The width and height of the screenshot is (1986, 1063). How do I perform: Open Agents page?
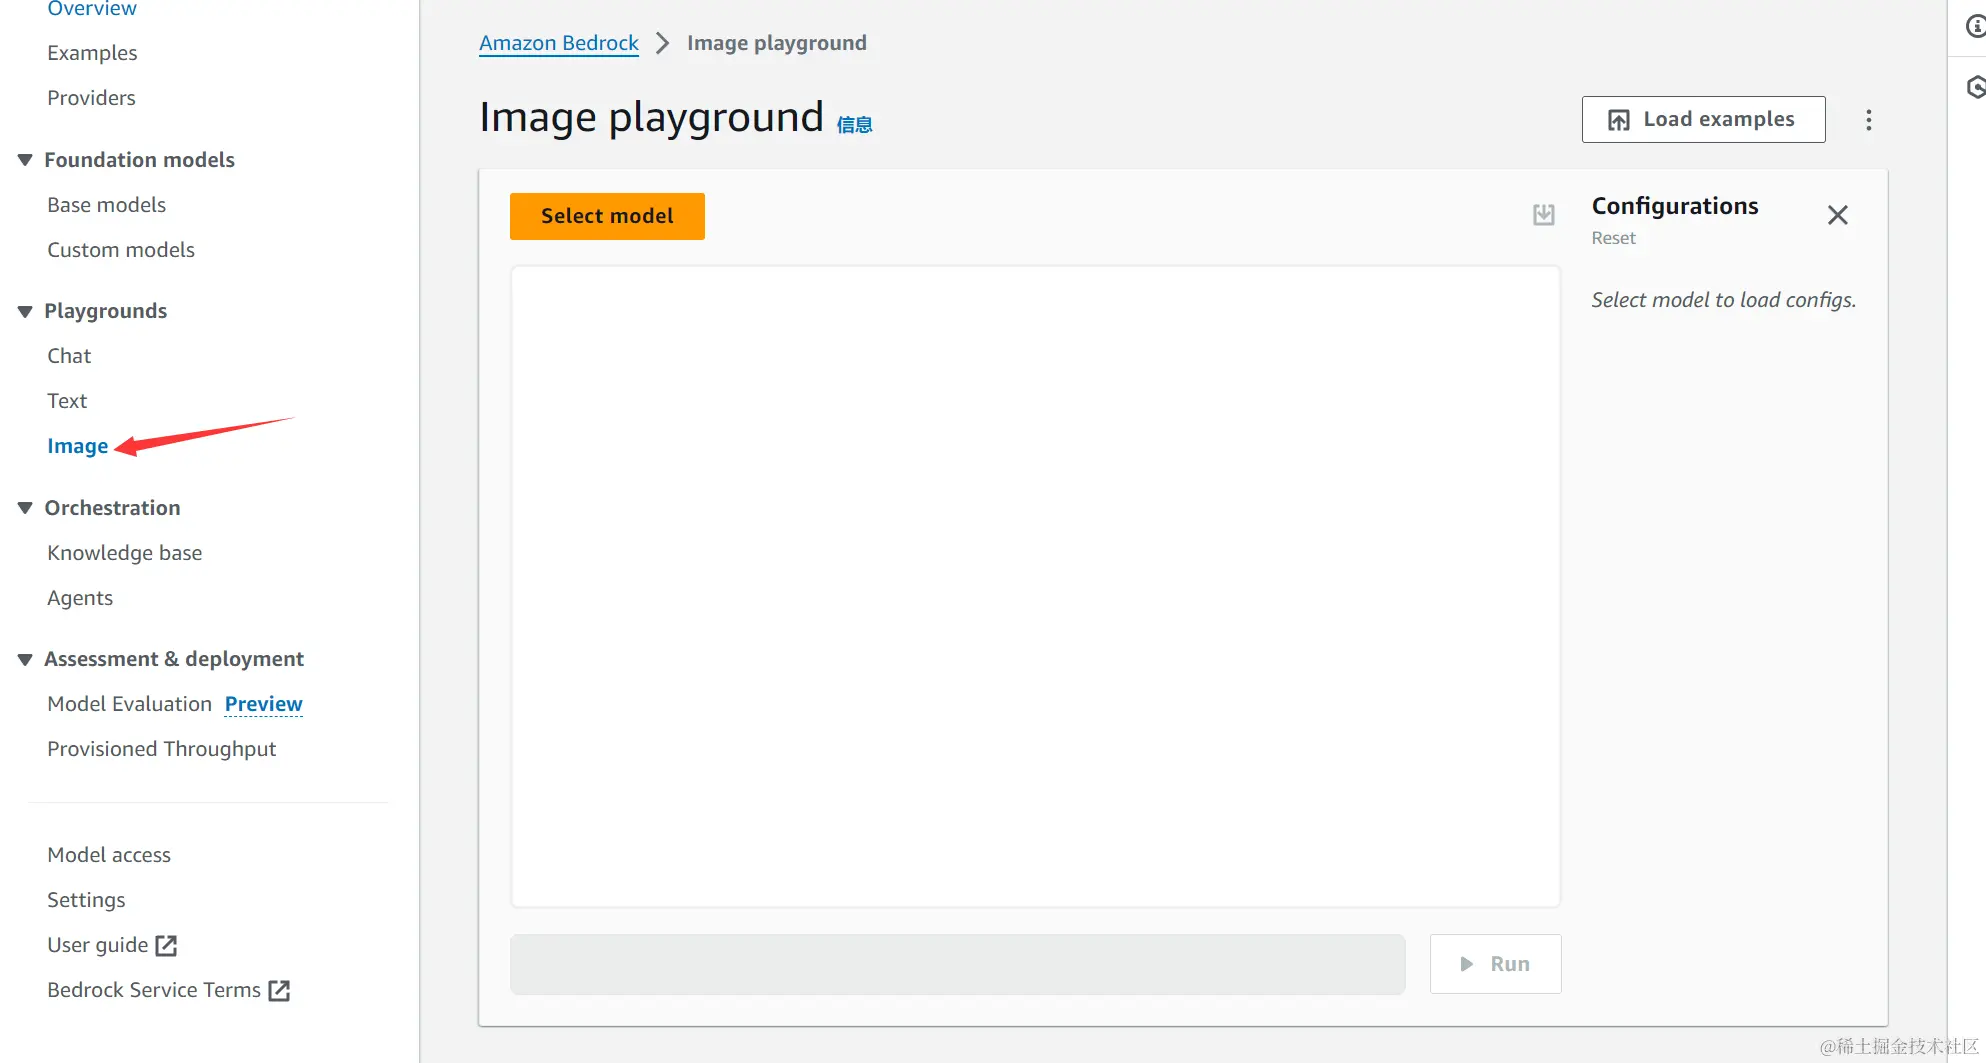(80, 598)
